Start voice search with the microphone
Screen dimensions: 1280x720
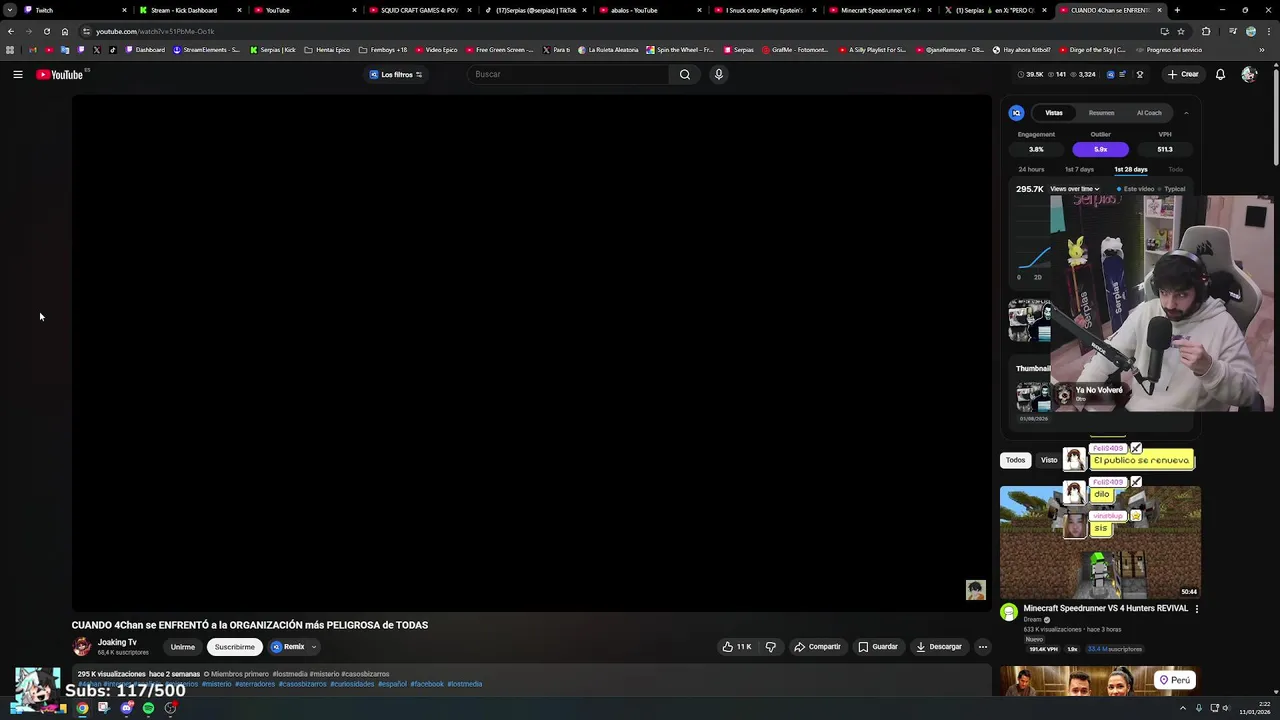click(718, 74)
